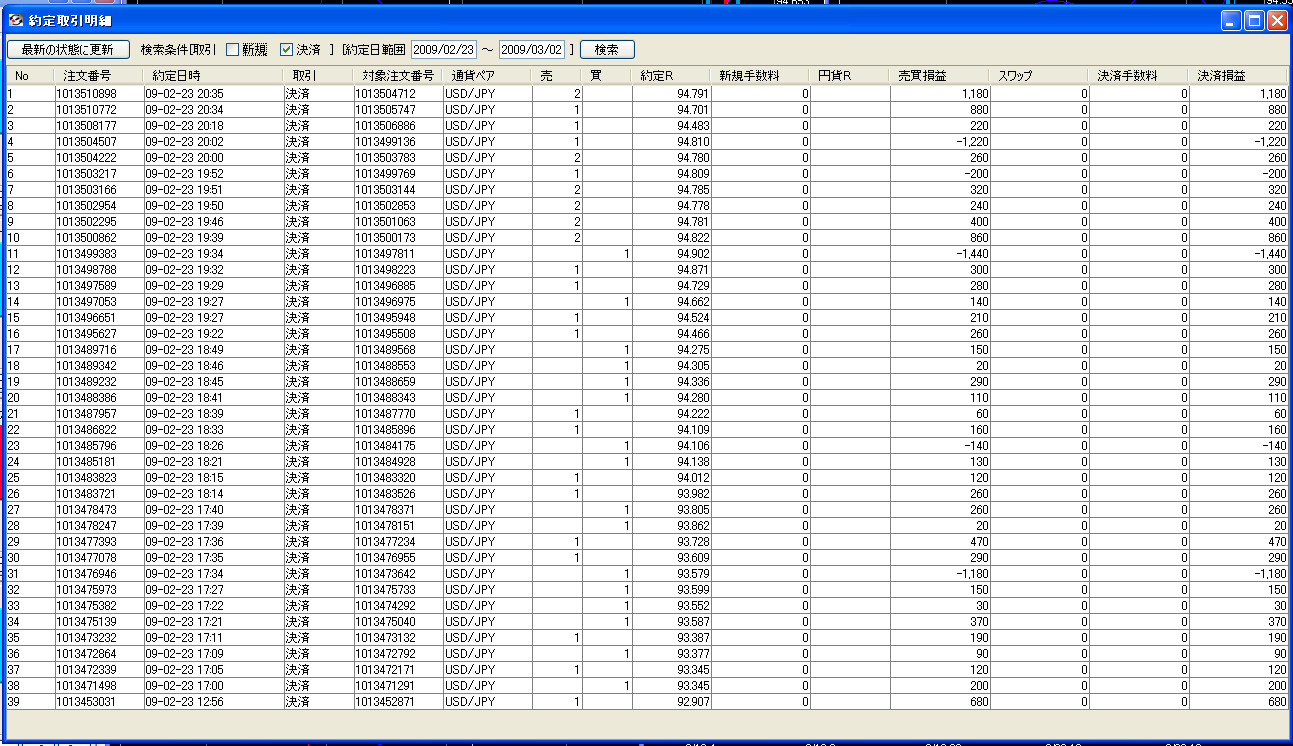Select order number 1013510898

point(86,93)
